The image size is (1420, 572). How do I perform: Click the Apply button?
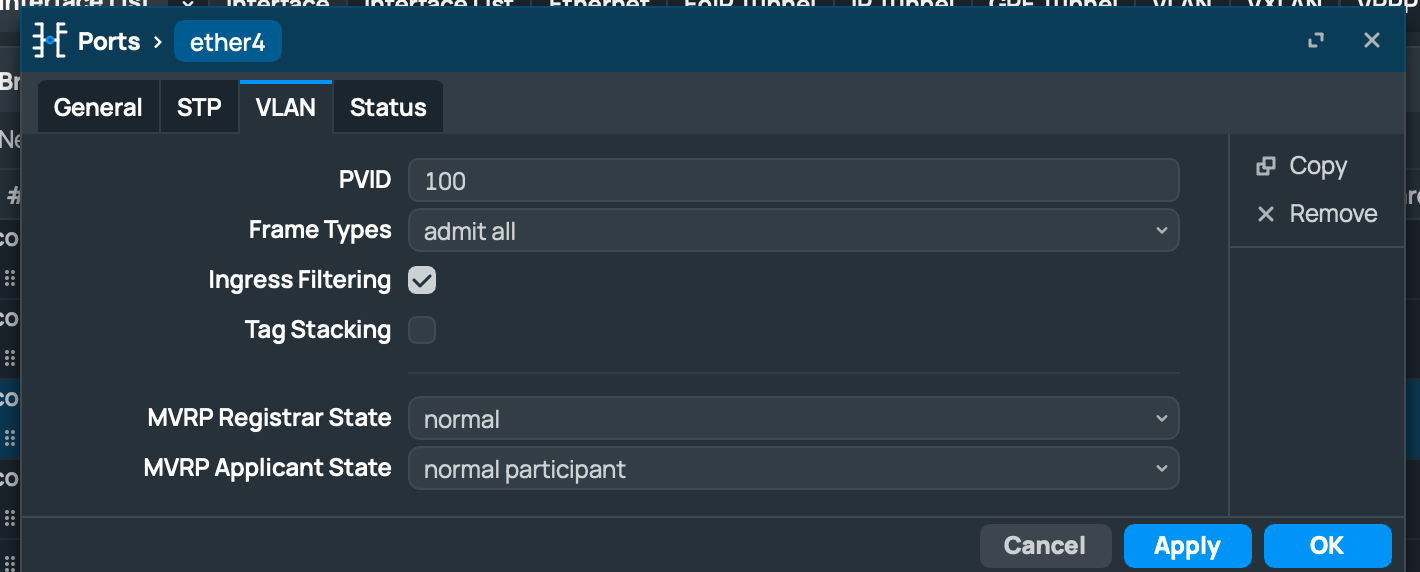pos(1187,546)
